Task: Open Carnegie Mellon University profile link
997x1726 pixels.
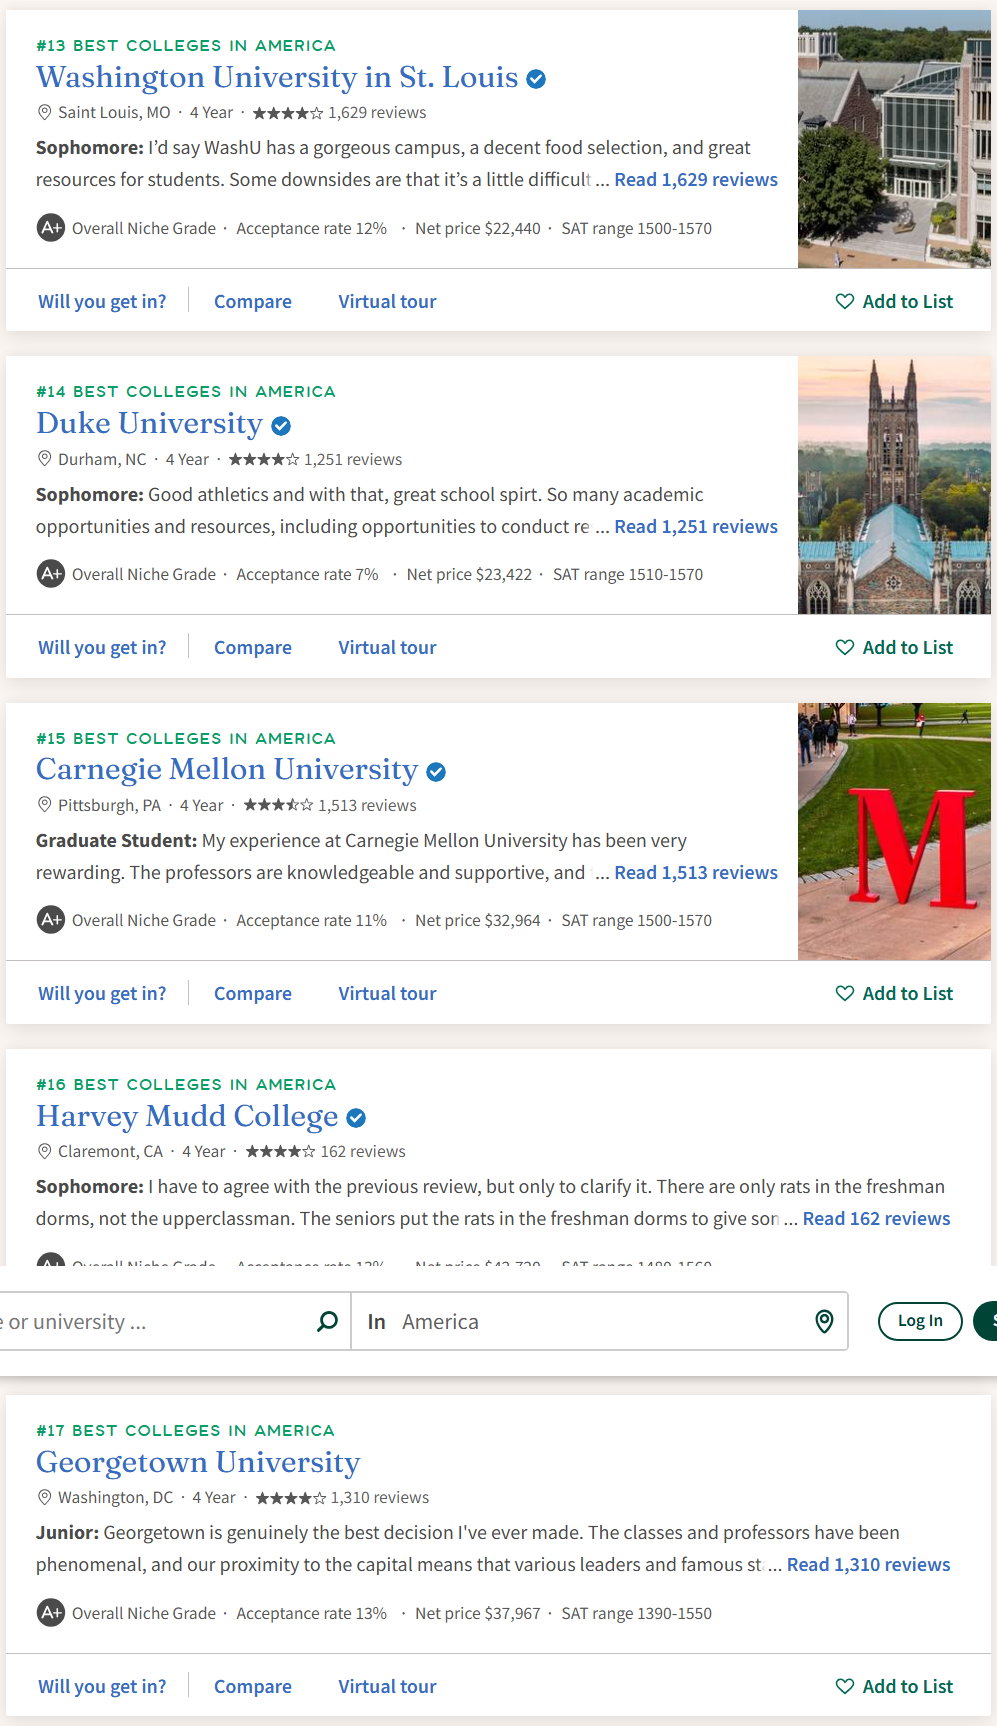Action: 227,770
